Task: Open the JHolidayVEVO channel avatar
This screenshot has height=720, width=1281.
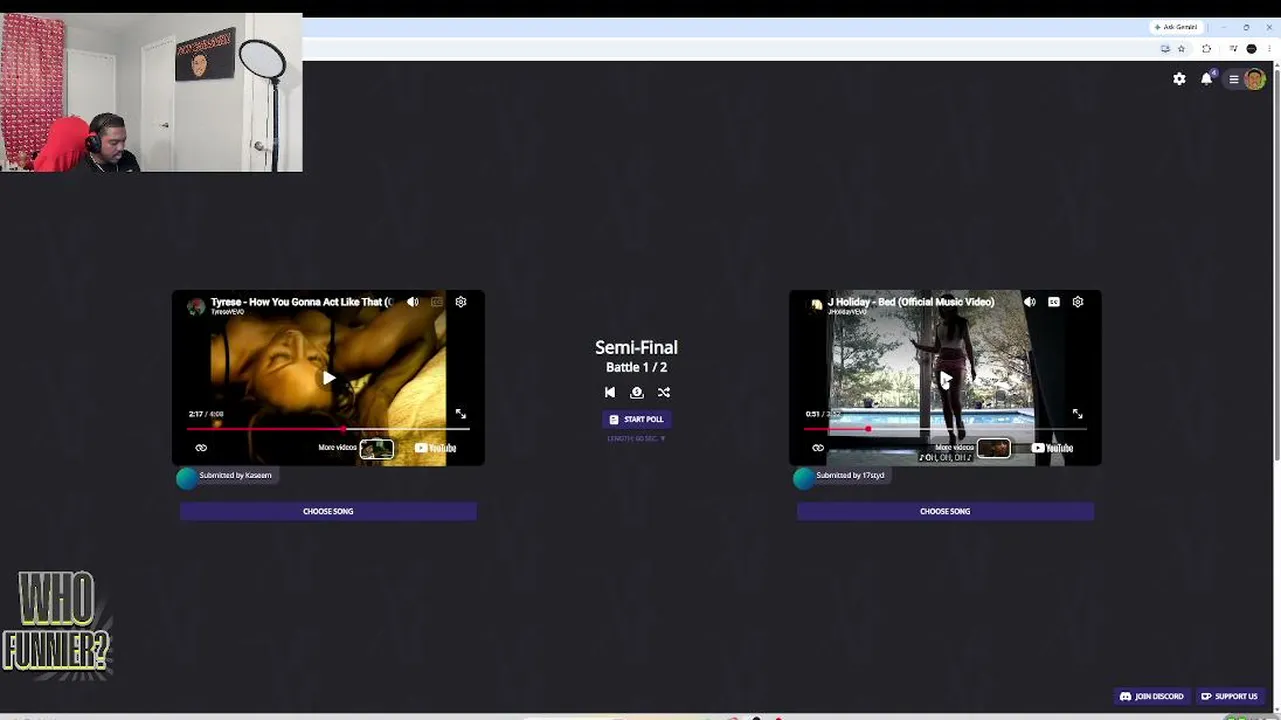Action: click(x=816, y=306)
